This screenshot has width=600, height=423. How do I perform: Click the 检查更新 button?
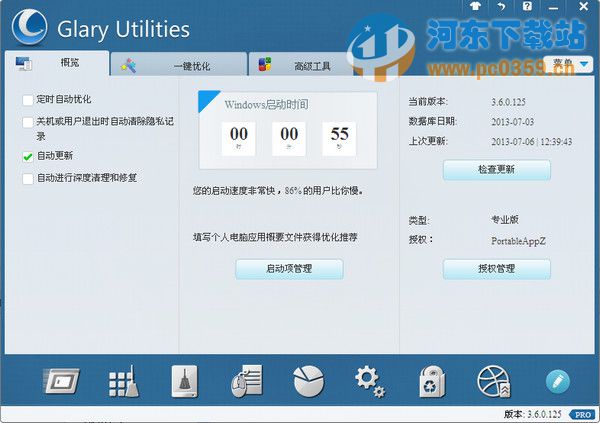coord(497,170)
